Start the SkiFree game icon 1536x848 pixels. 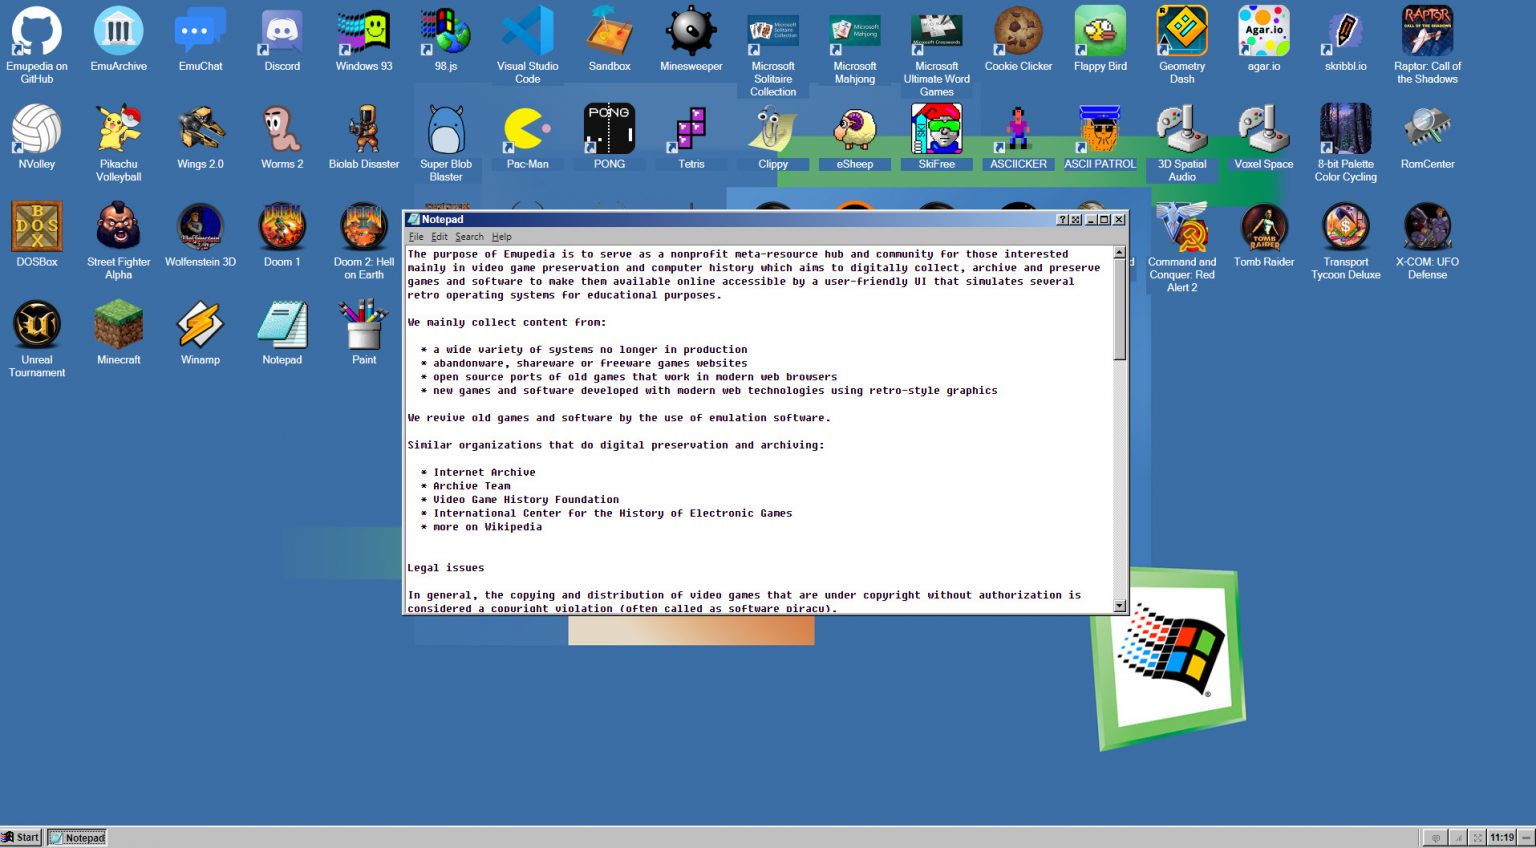(936, 128)
